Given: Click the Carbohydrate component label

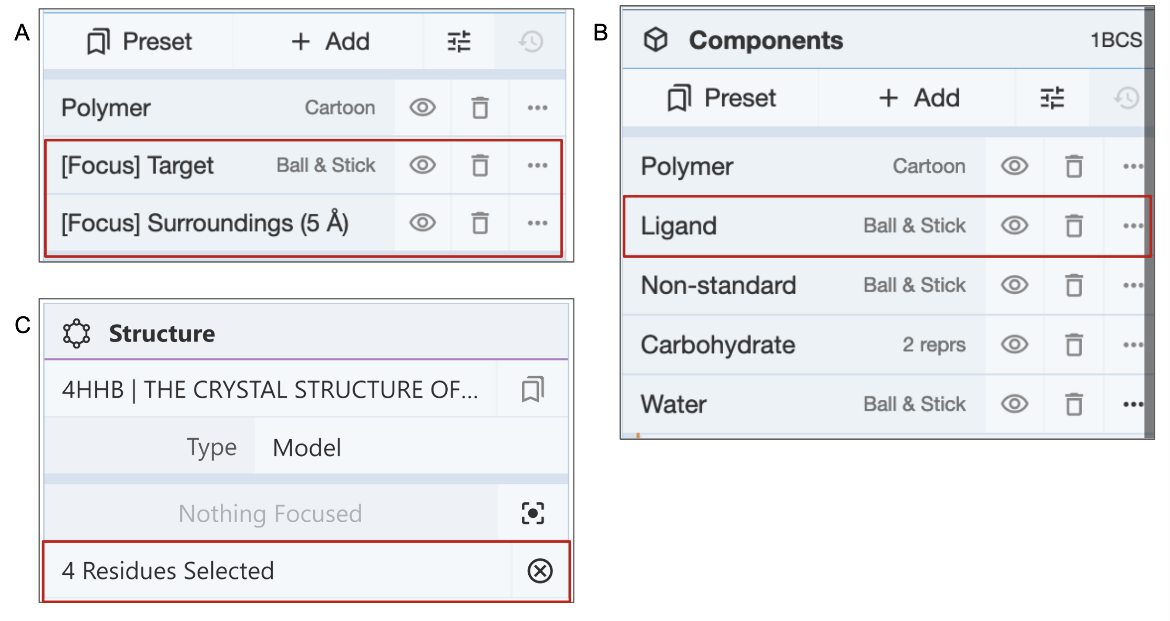Looking at the screenshot, I should point(718,345).
